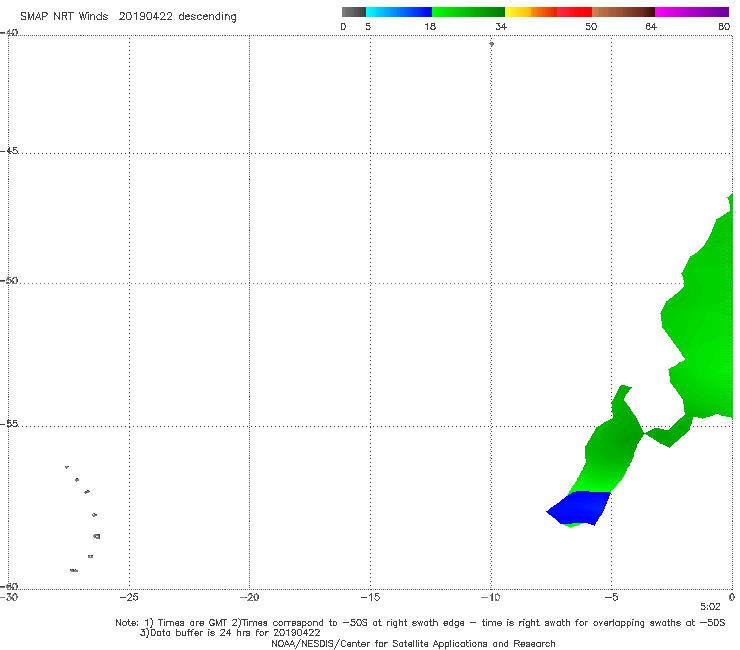Click the "3)Data buffer is 24 hrs" note line
Viewport: 740px width, 650px height.
click(230, 633)
